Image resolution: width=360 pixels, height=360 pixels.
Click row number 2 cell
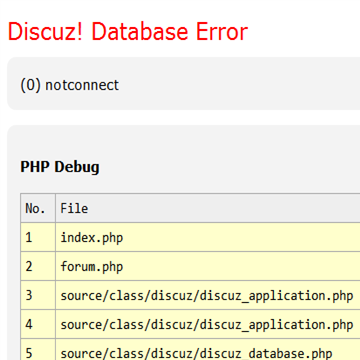coord(38,266)
